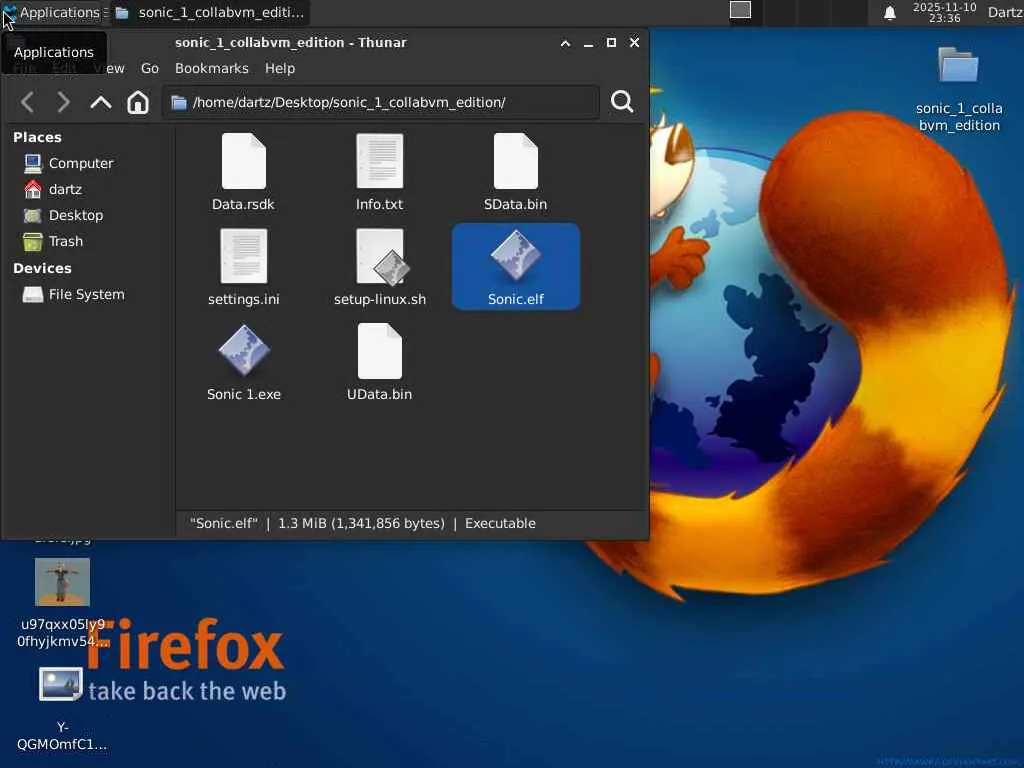Screen dimensions: 1024x768
Task: Select the setup-linux.sh script icon
Action: [x=381, y=257]
